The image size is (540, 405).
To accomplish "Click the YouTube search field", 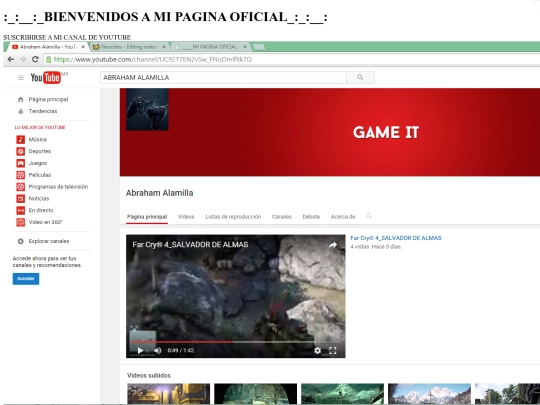I will pyautogui.click(x=223, y=77).
